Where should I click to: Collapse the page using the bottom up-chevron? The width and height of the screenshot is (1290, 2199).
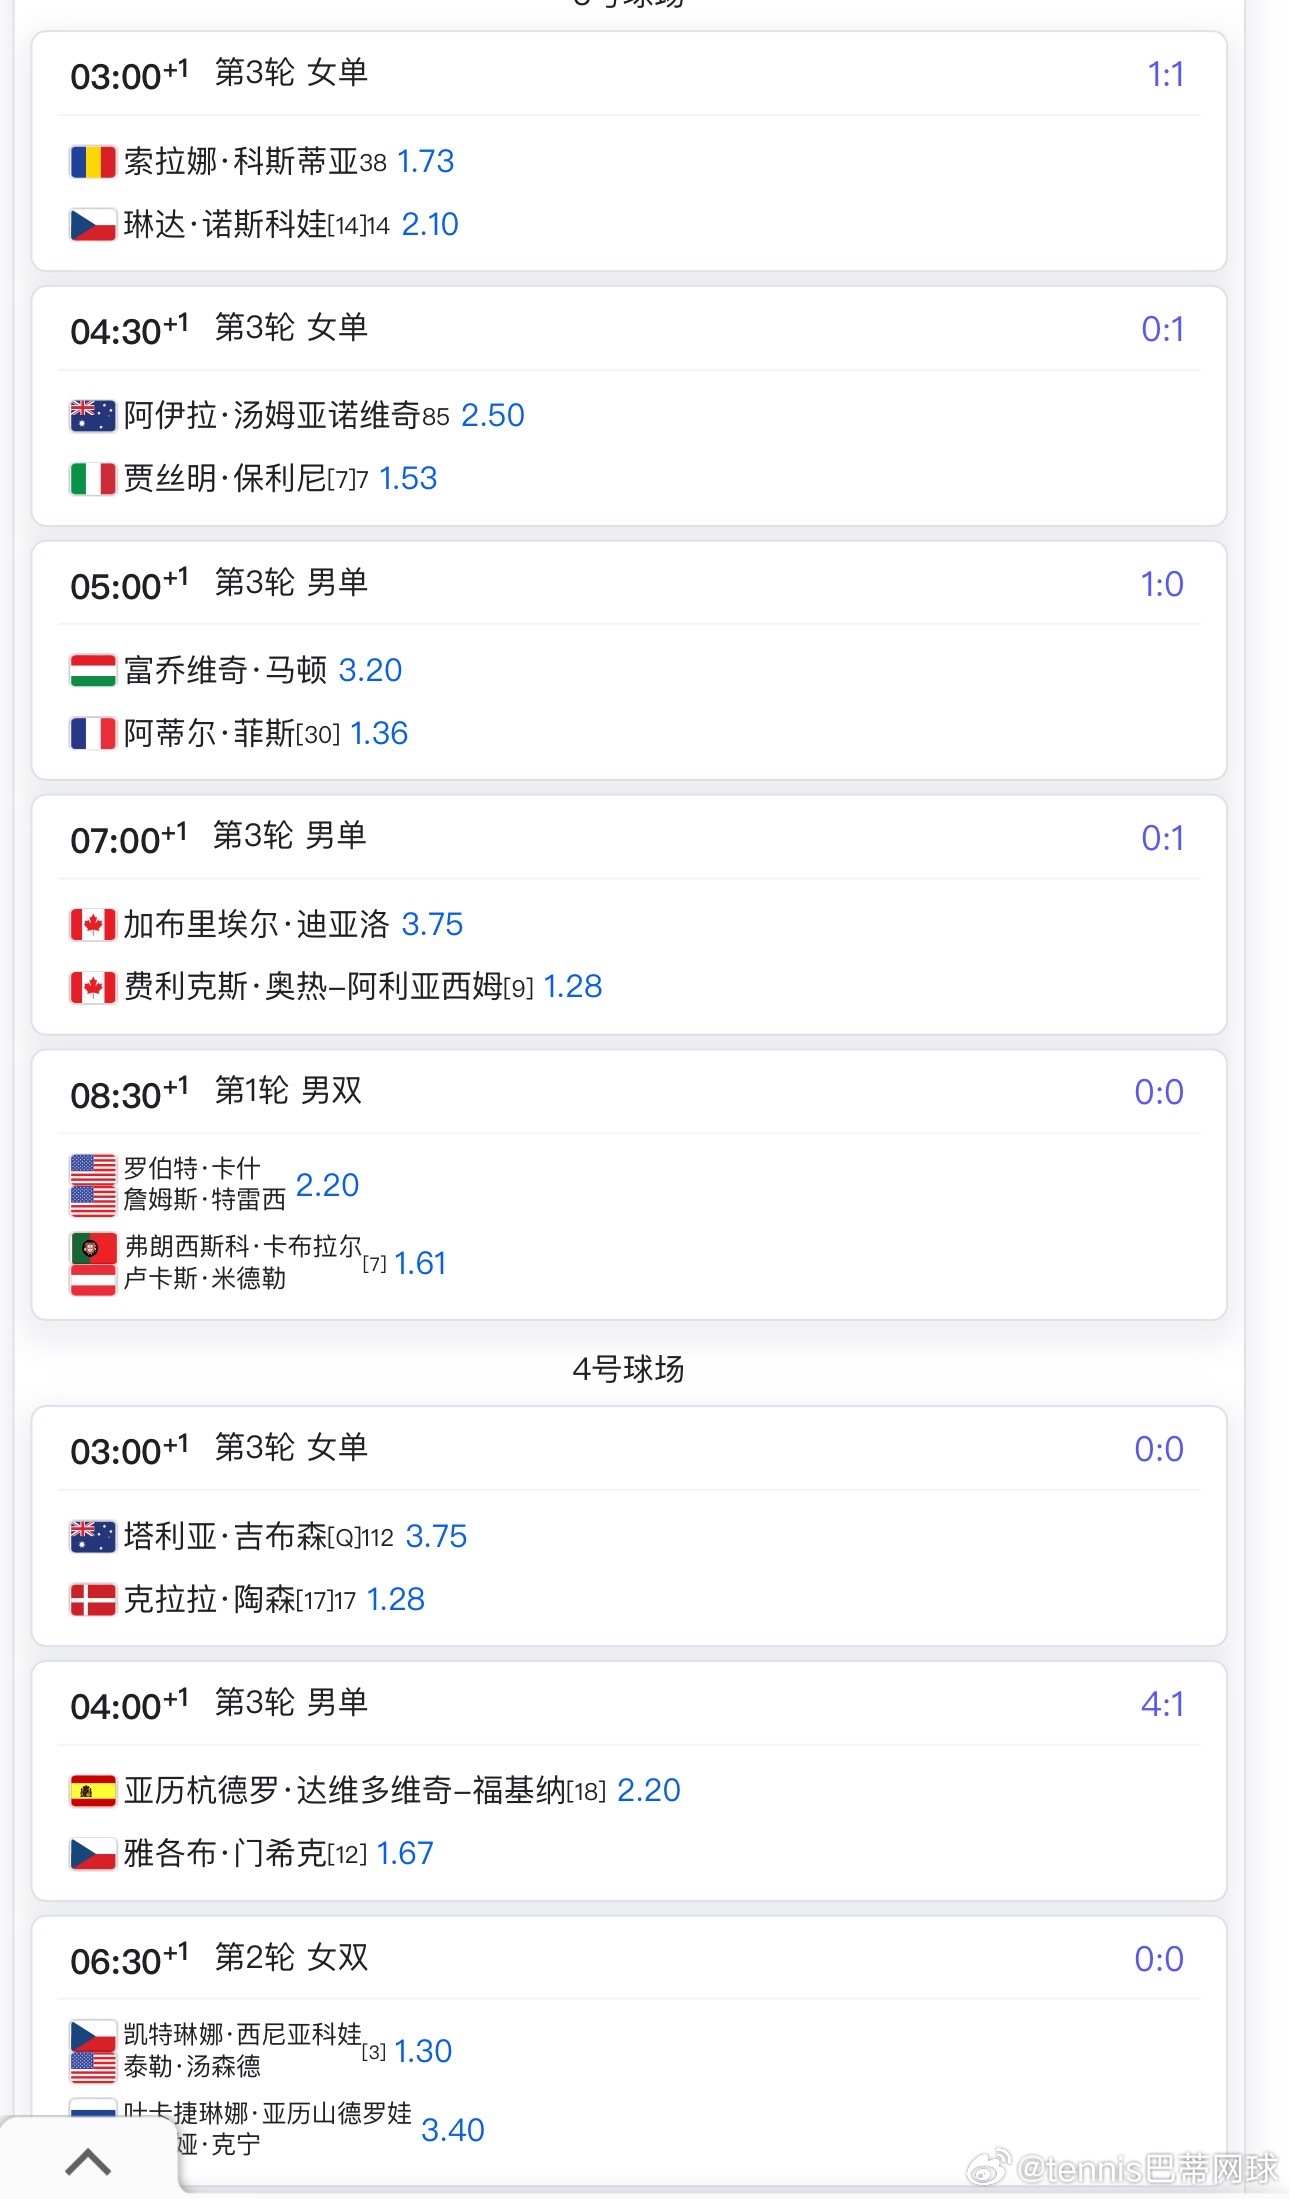click(x=88, y=2163)
